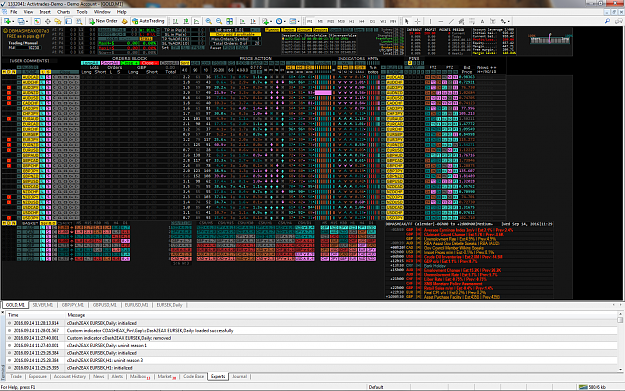Open the Tools menu
This screenshot has width=625, height=391.
click(x=82, y=12)
